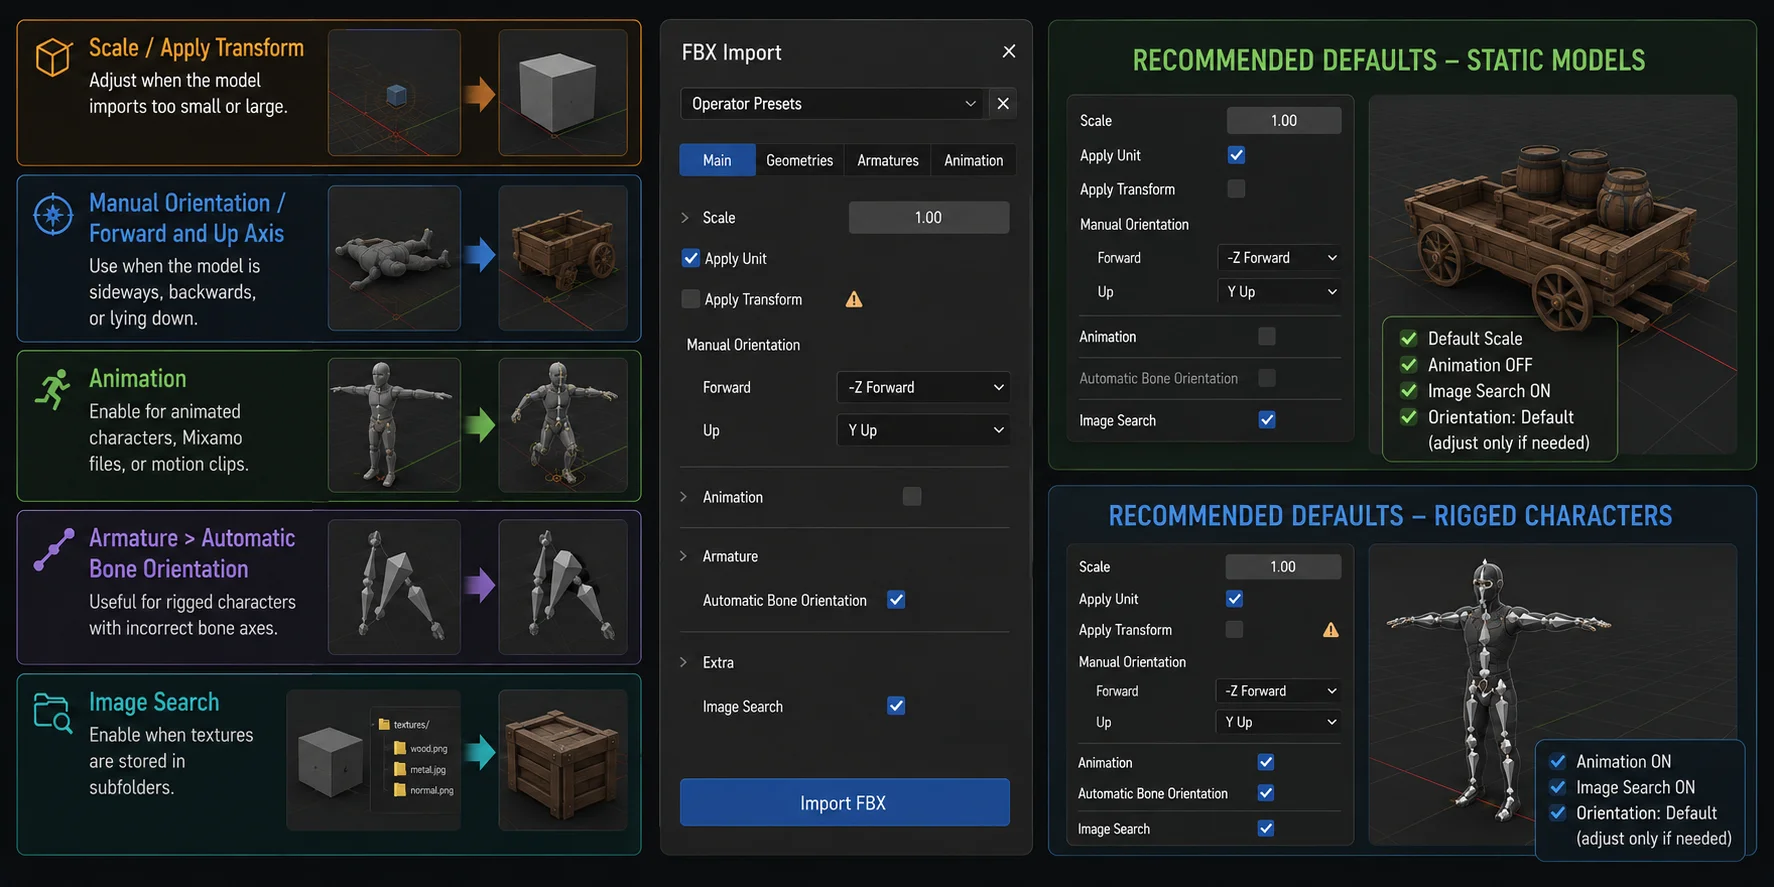Screen dimensions: 1774x887
Task: Click metal.jpg file icon in textures list
Action: click(x=400, y=769)
